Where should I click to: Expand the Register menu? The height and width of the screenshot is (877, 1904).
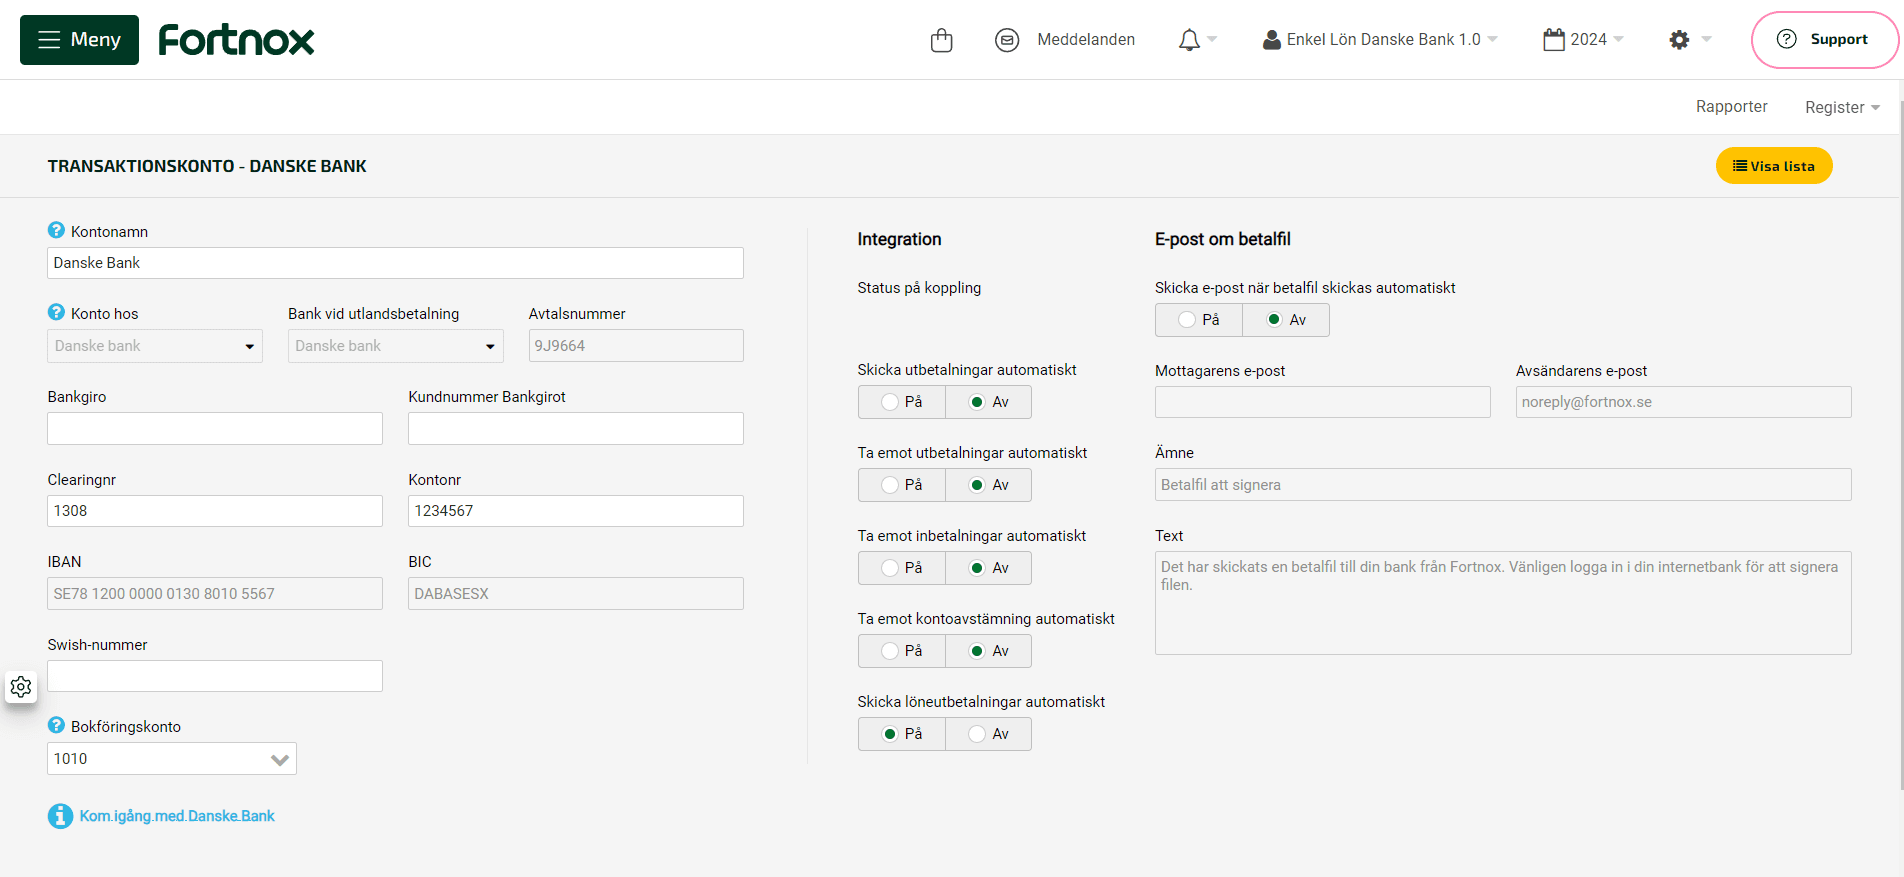pyautogui.click(x=1842, y=107)
